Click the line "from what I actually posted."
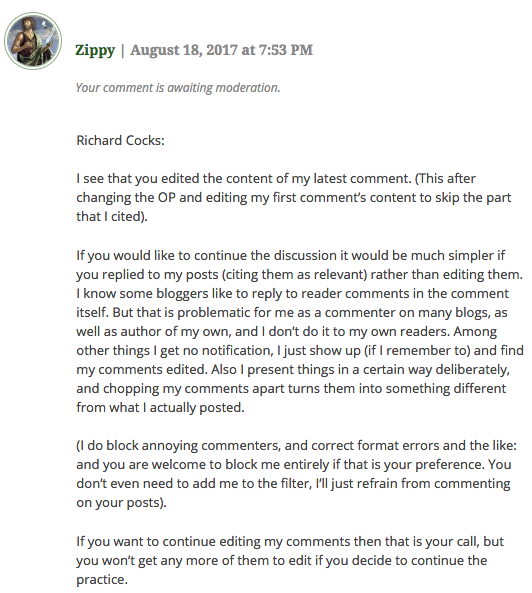The image size is (532, 593). 160,408
